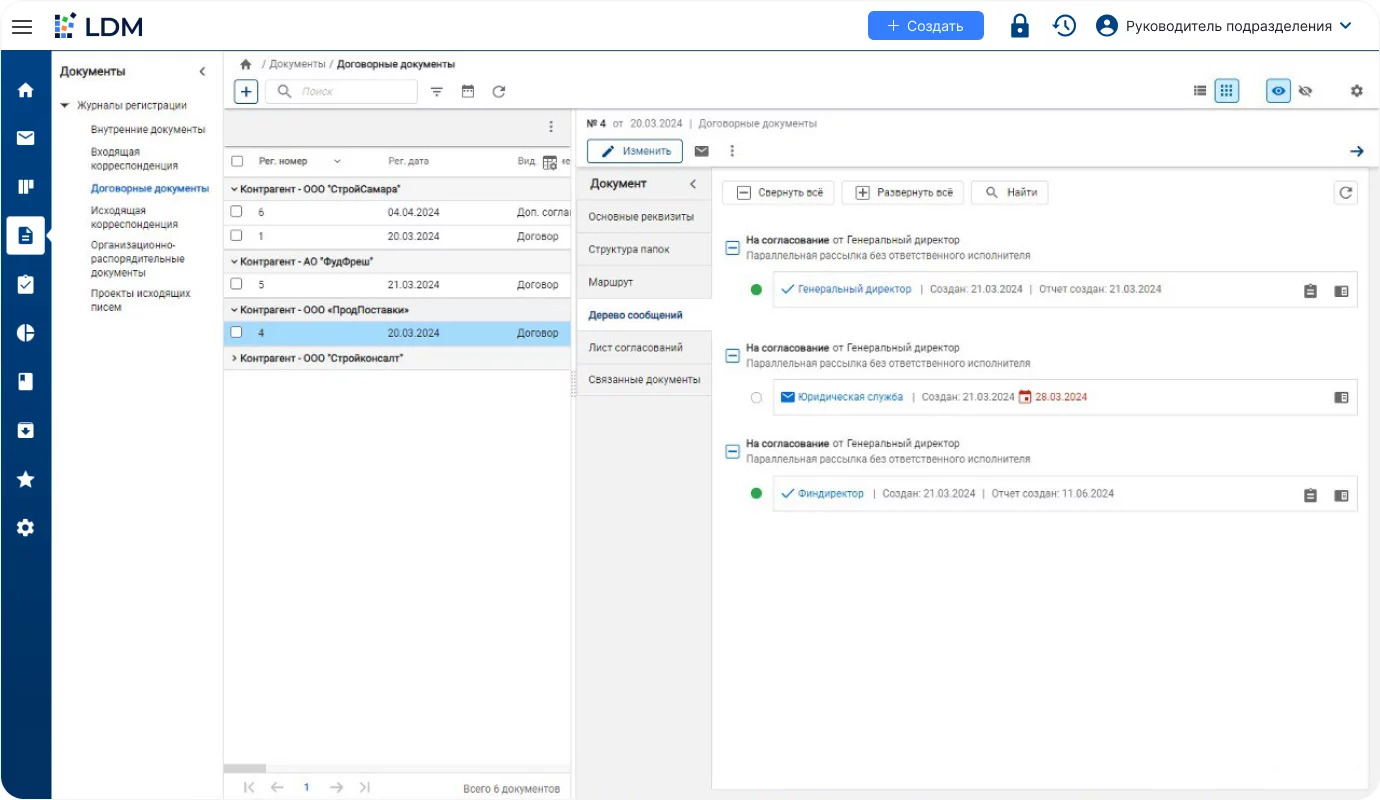This screenshot has height=800, width=1380.
Task: Open the history clock icon
Action: coord(1064,26)
